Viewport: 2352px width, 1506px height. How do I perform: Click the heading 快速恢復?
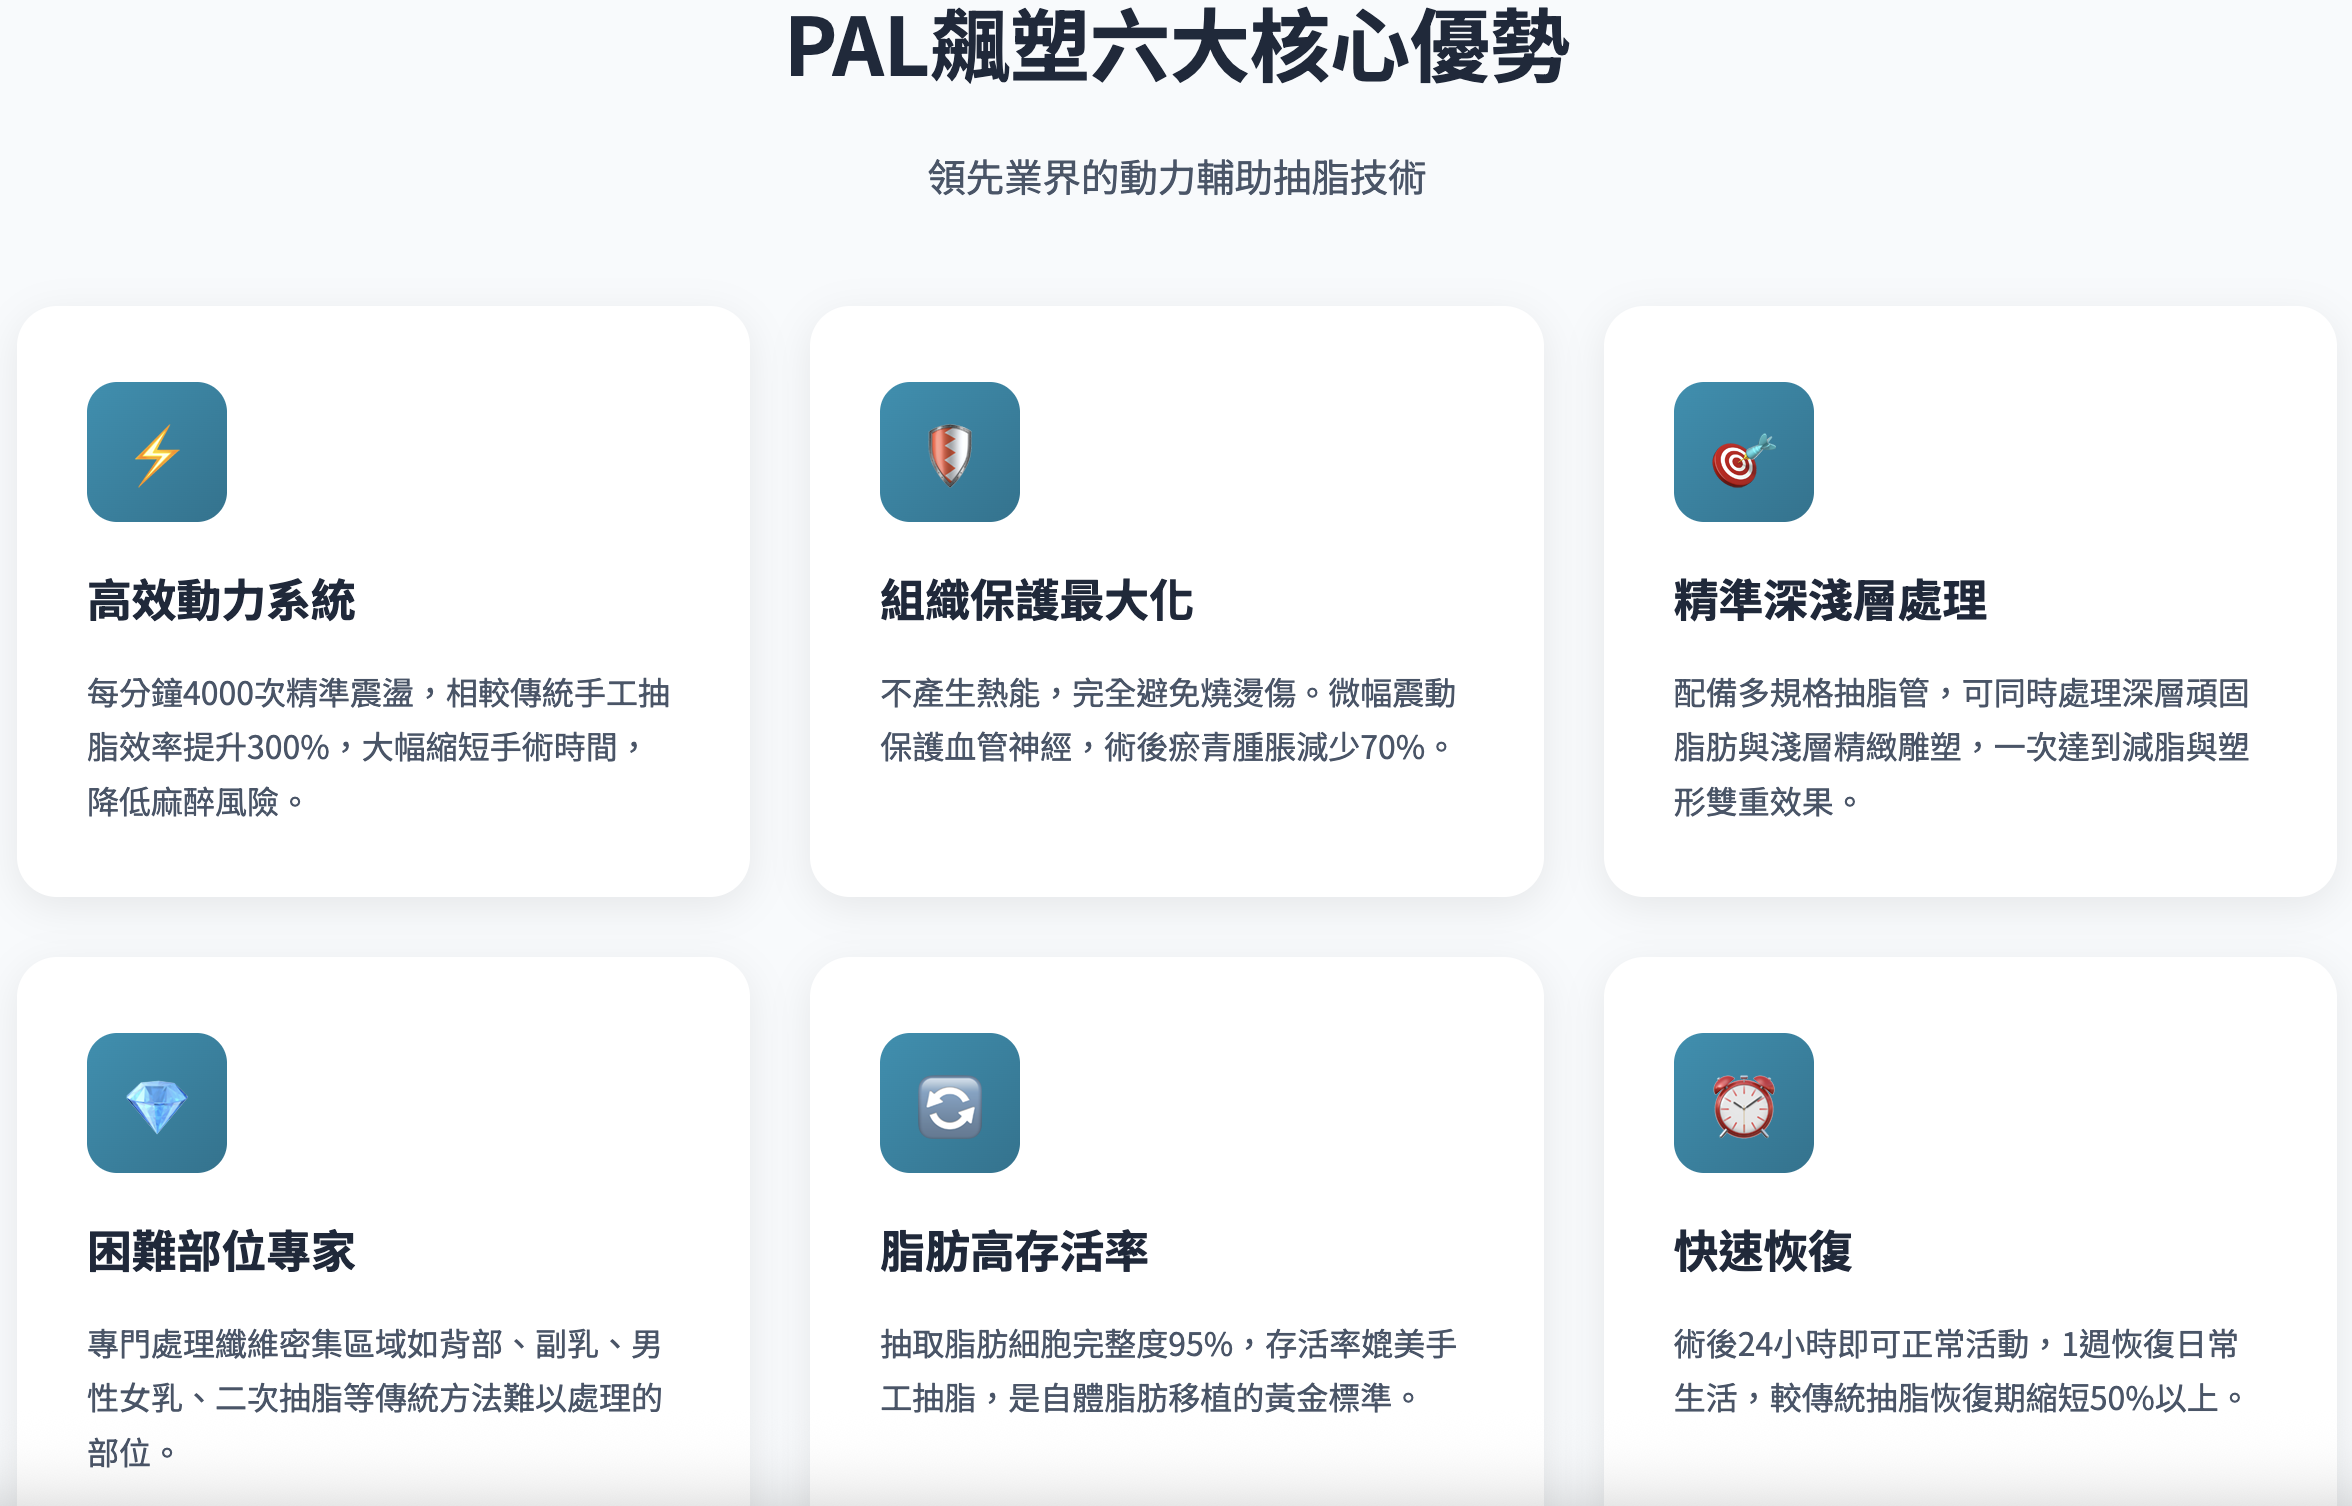1762,1252
